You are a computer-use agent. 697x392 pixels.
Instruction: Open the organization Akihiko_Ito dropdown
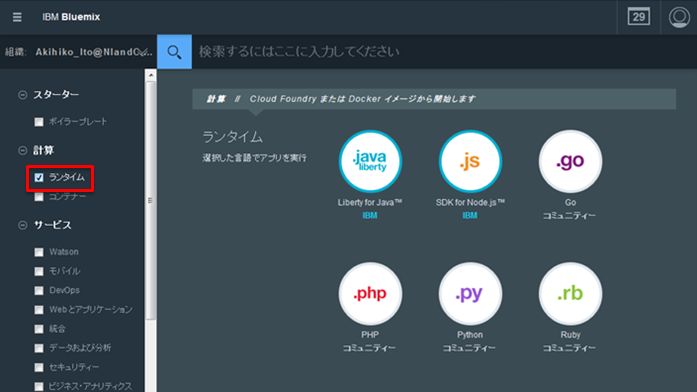[x=78, y=52]
